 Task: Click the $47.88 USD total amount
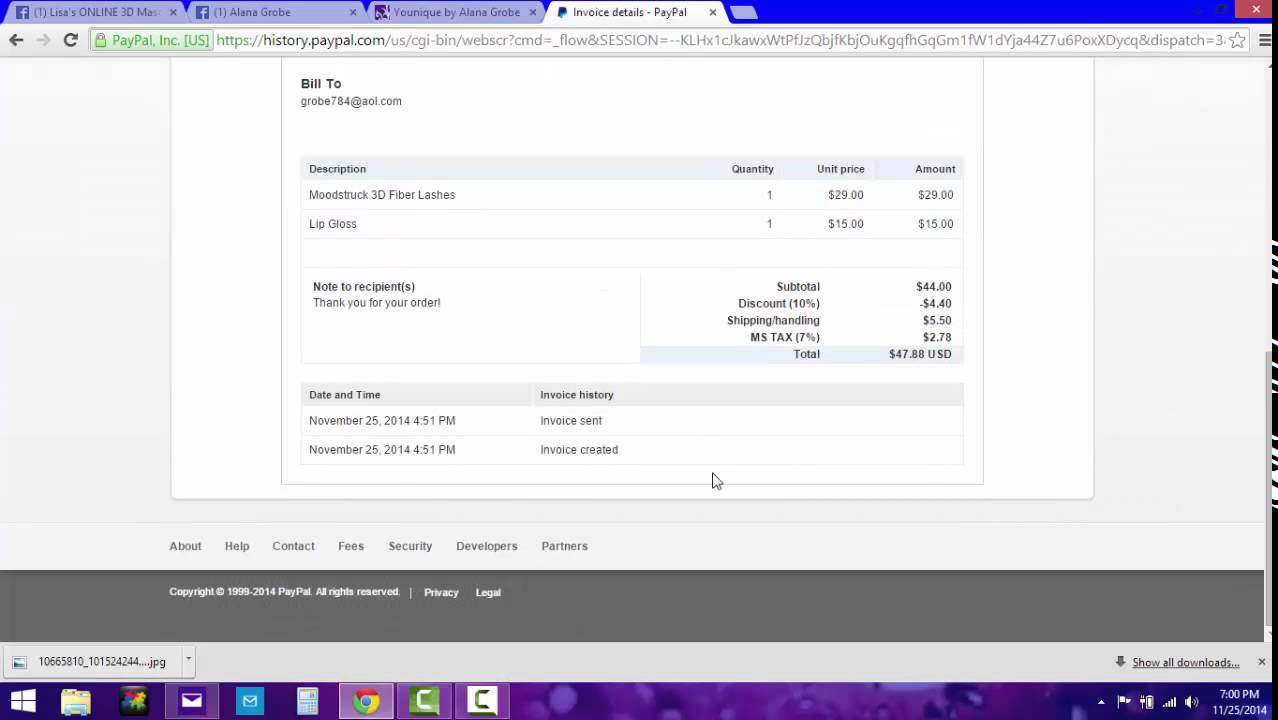(920, 354)
